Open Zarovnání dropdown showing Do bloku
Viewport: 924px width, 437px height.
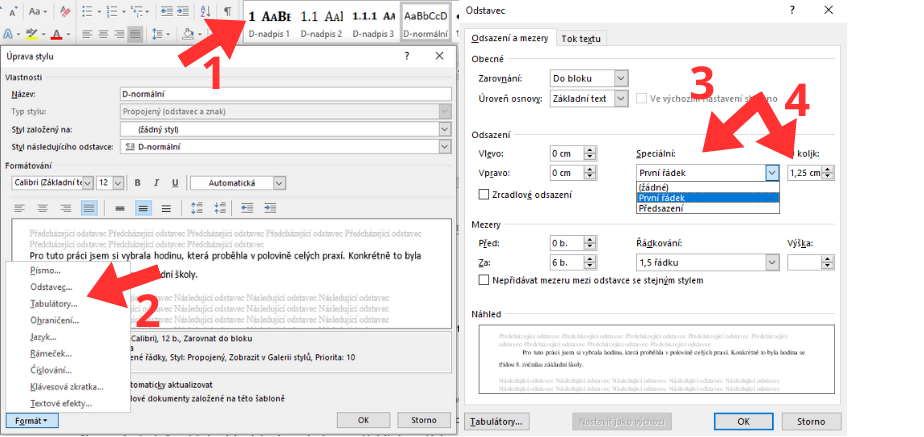[589, 78]
